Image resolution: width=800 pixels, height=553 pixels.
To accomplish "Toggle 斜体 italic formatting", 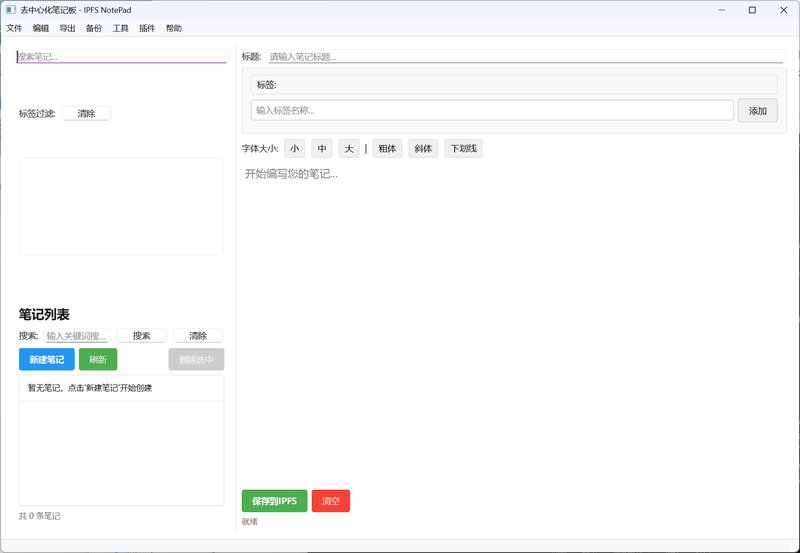I will (423, 148).
